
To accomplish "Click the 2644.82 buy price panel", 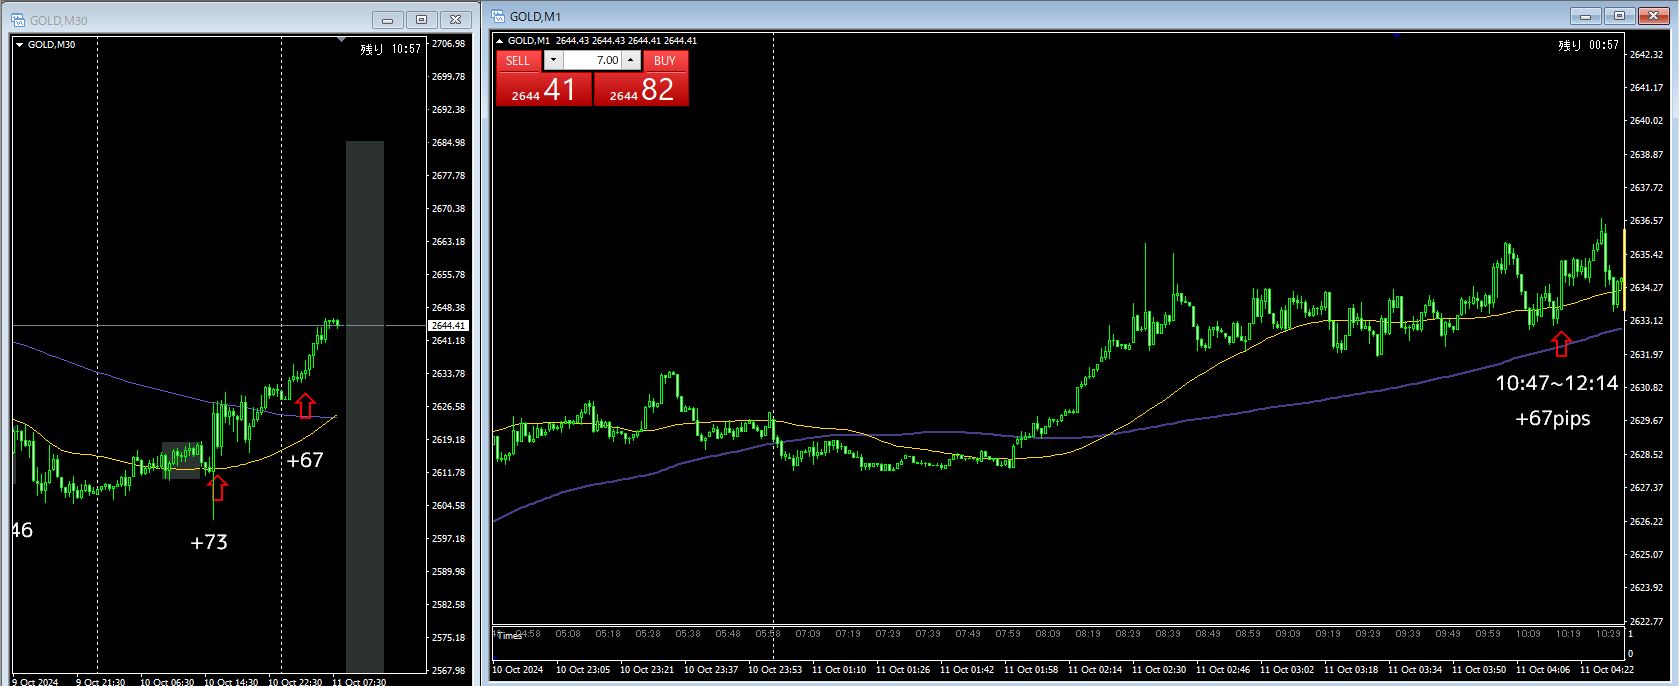I will tap(641, 89).
